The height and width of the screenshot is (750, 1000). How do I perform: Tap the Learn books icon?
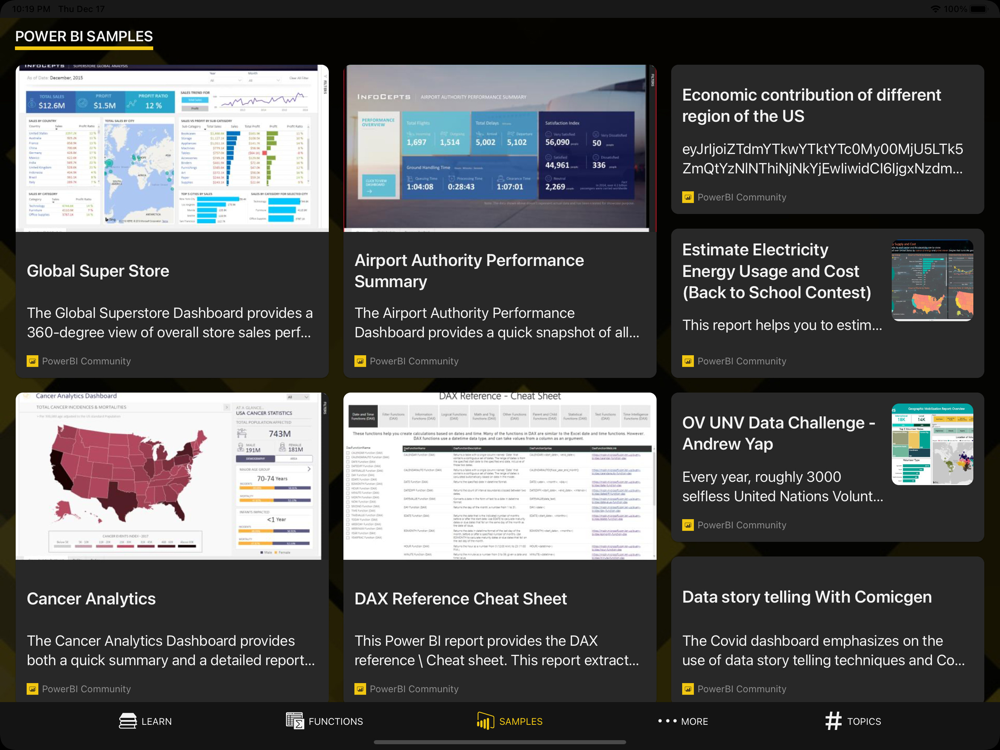coord(128,721)
